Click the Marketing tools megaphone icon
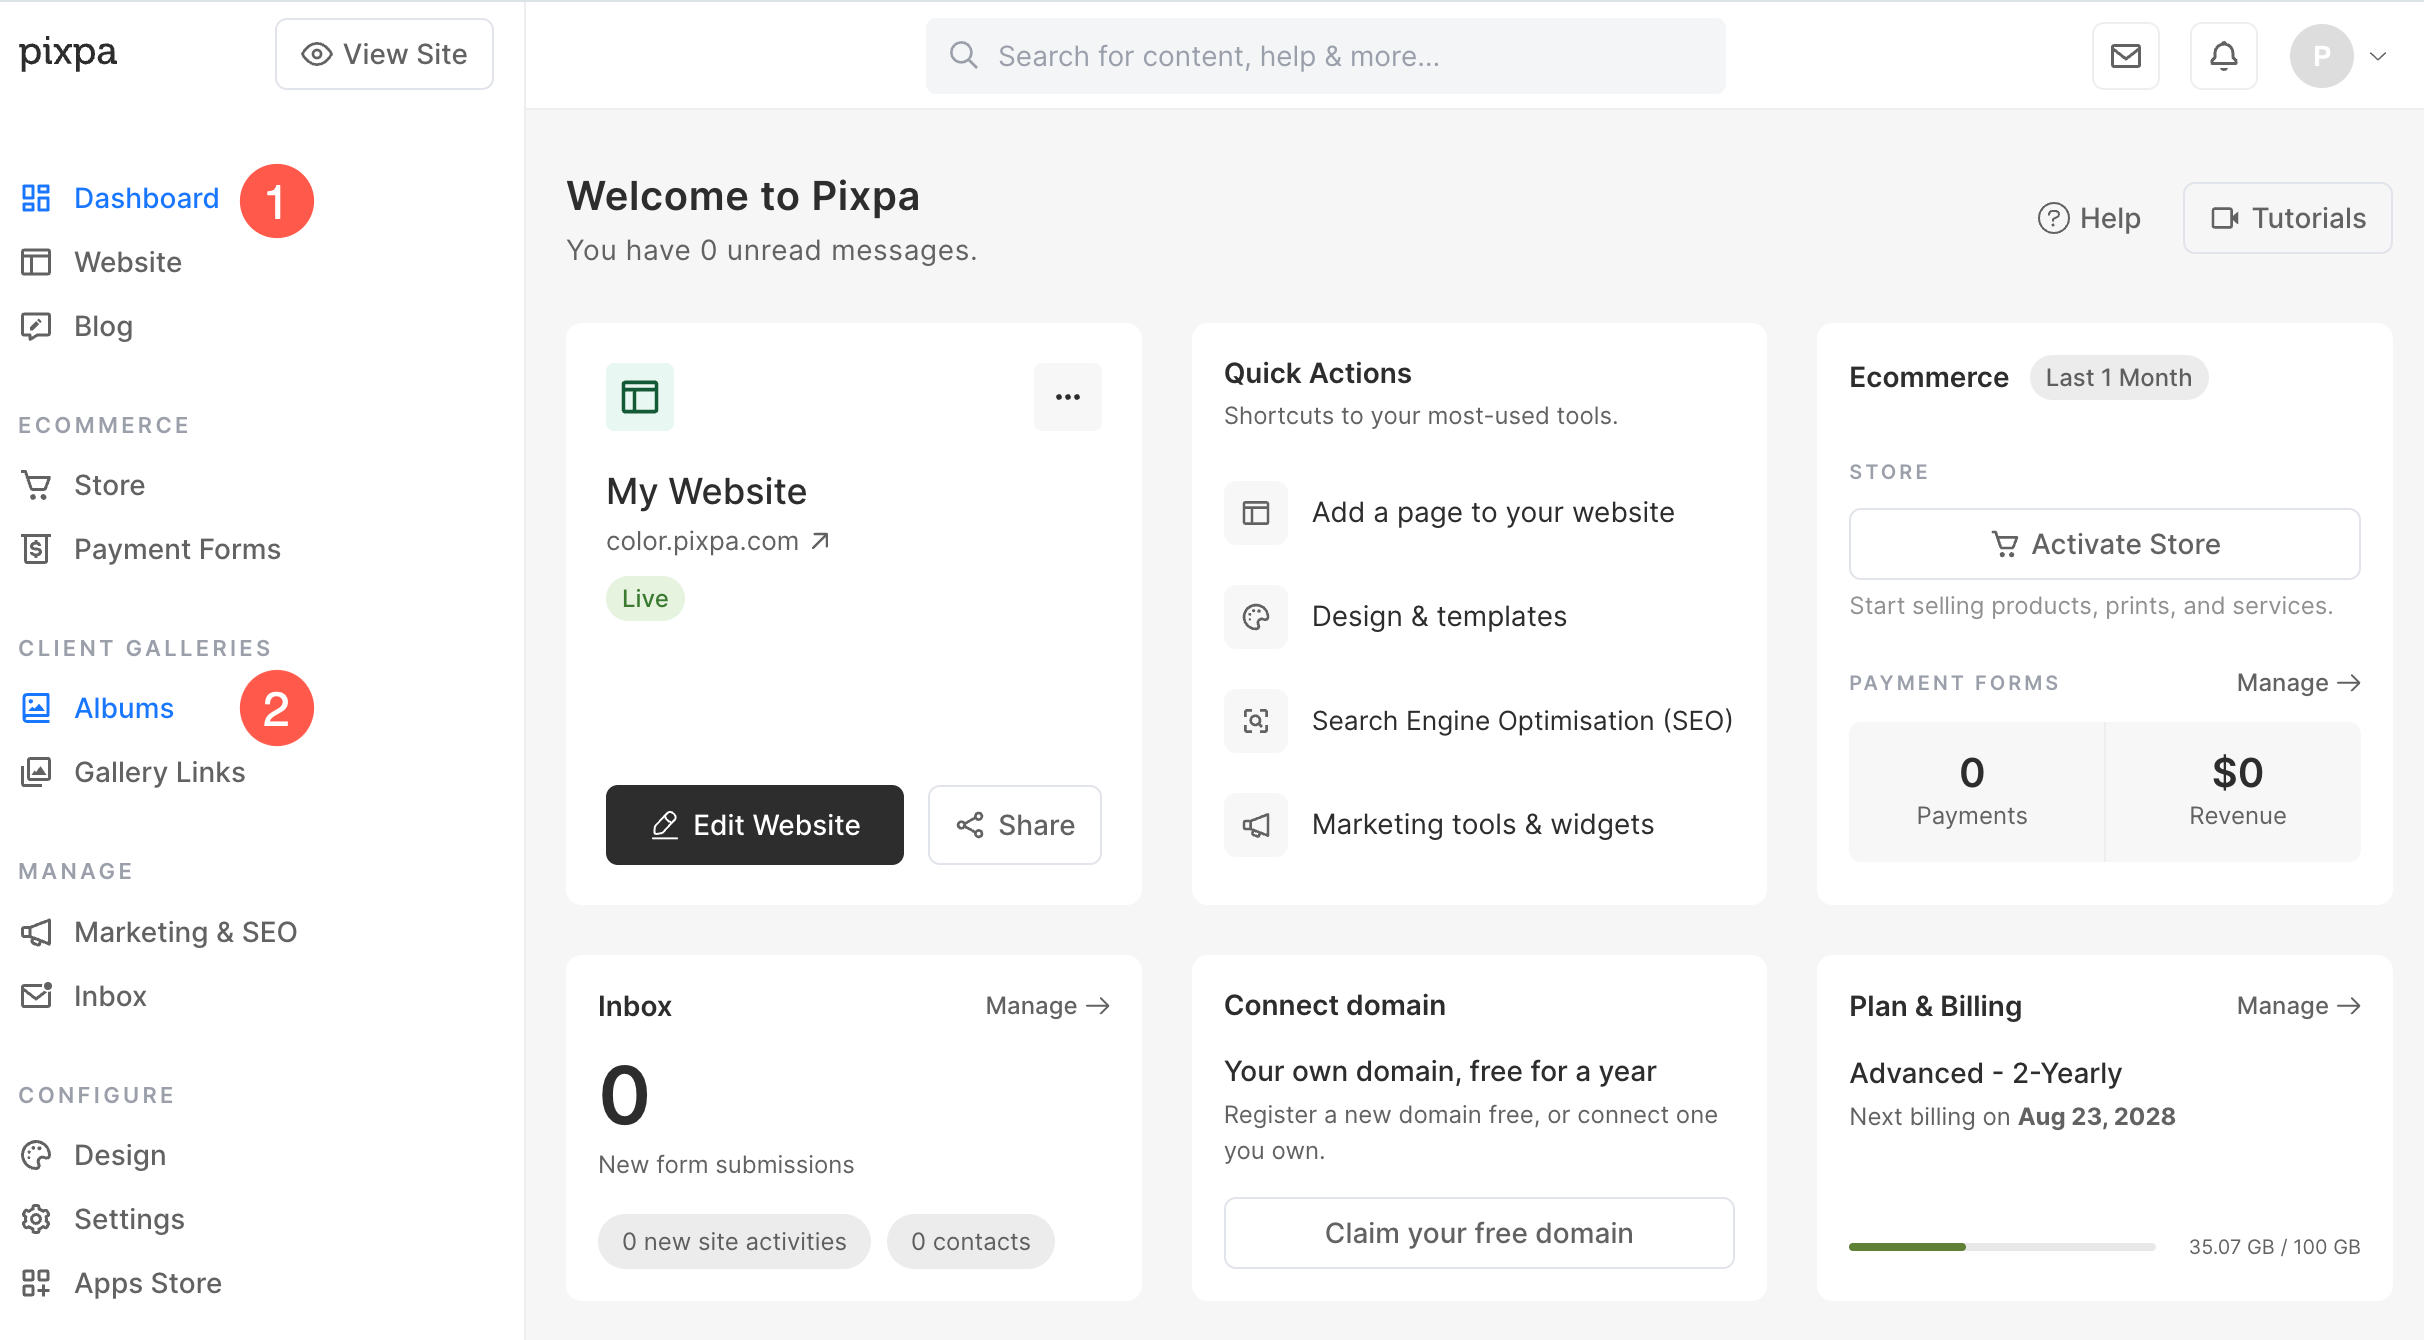 1256,825
